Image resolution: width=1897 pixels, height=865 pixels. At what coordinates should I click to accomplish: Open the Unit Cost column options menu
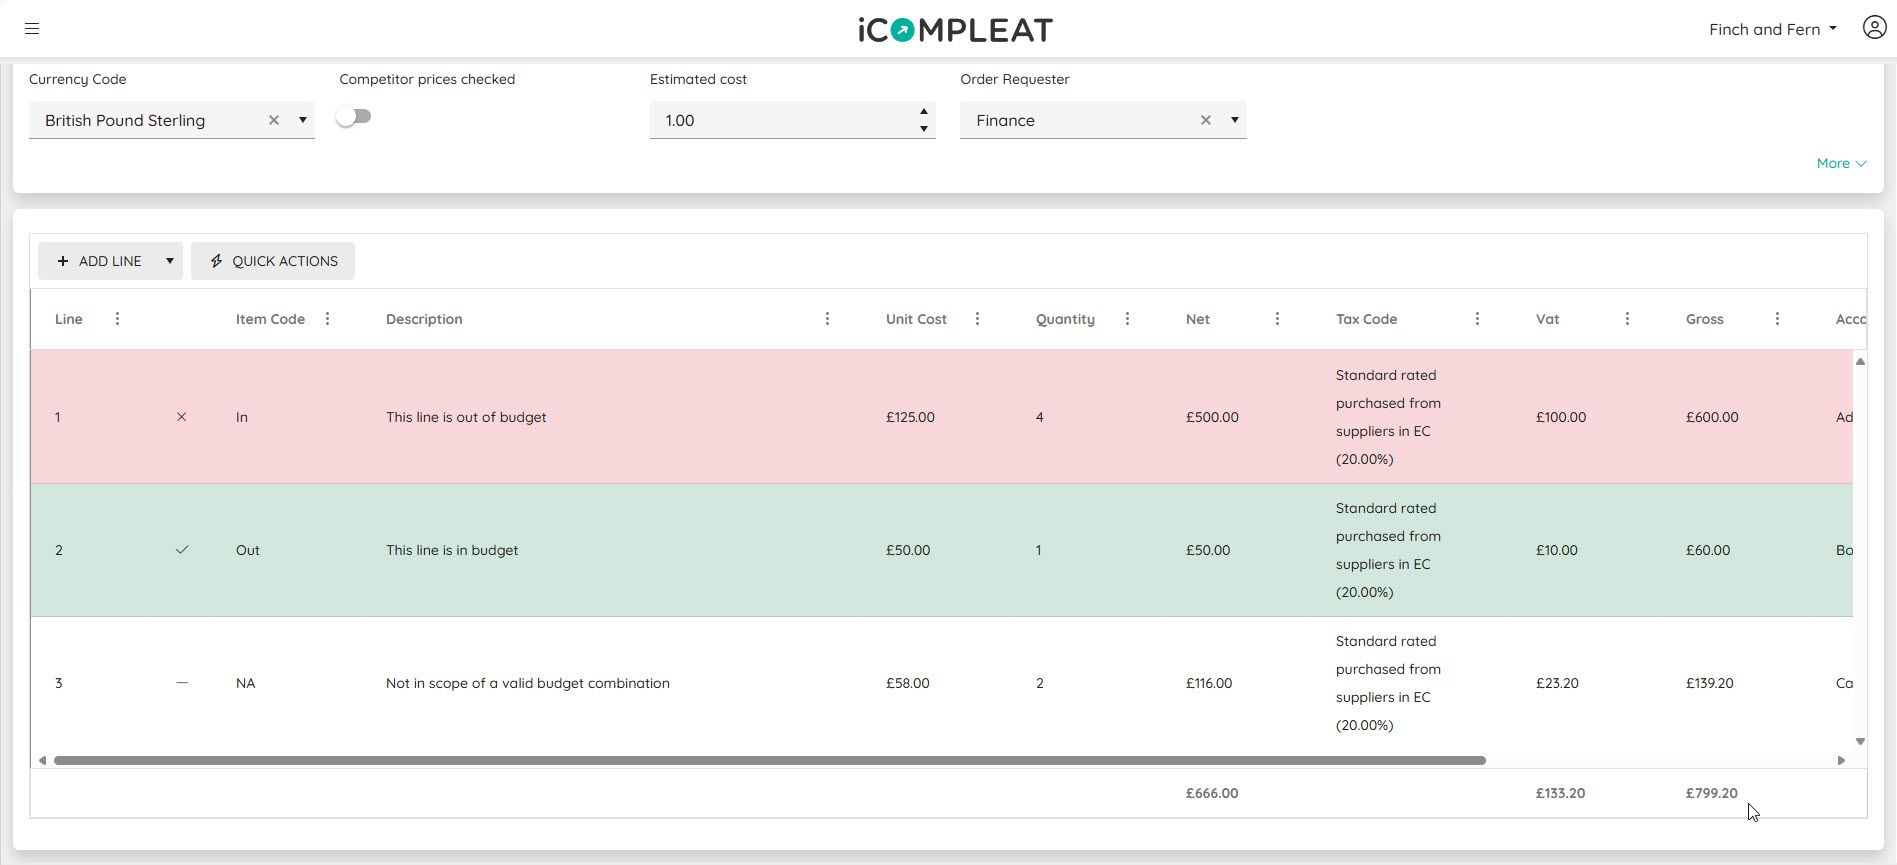click(977, 319)
